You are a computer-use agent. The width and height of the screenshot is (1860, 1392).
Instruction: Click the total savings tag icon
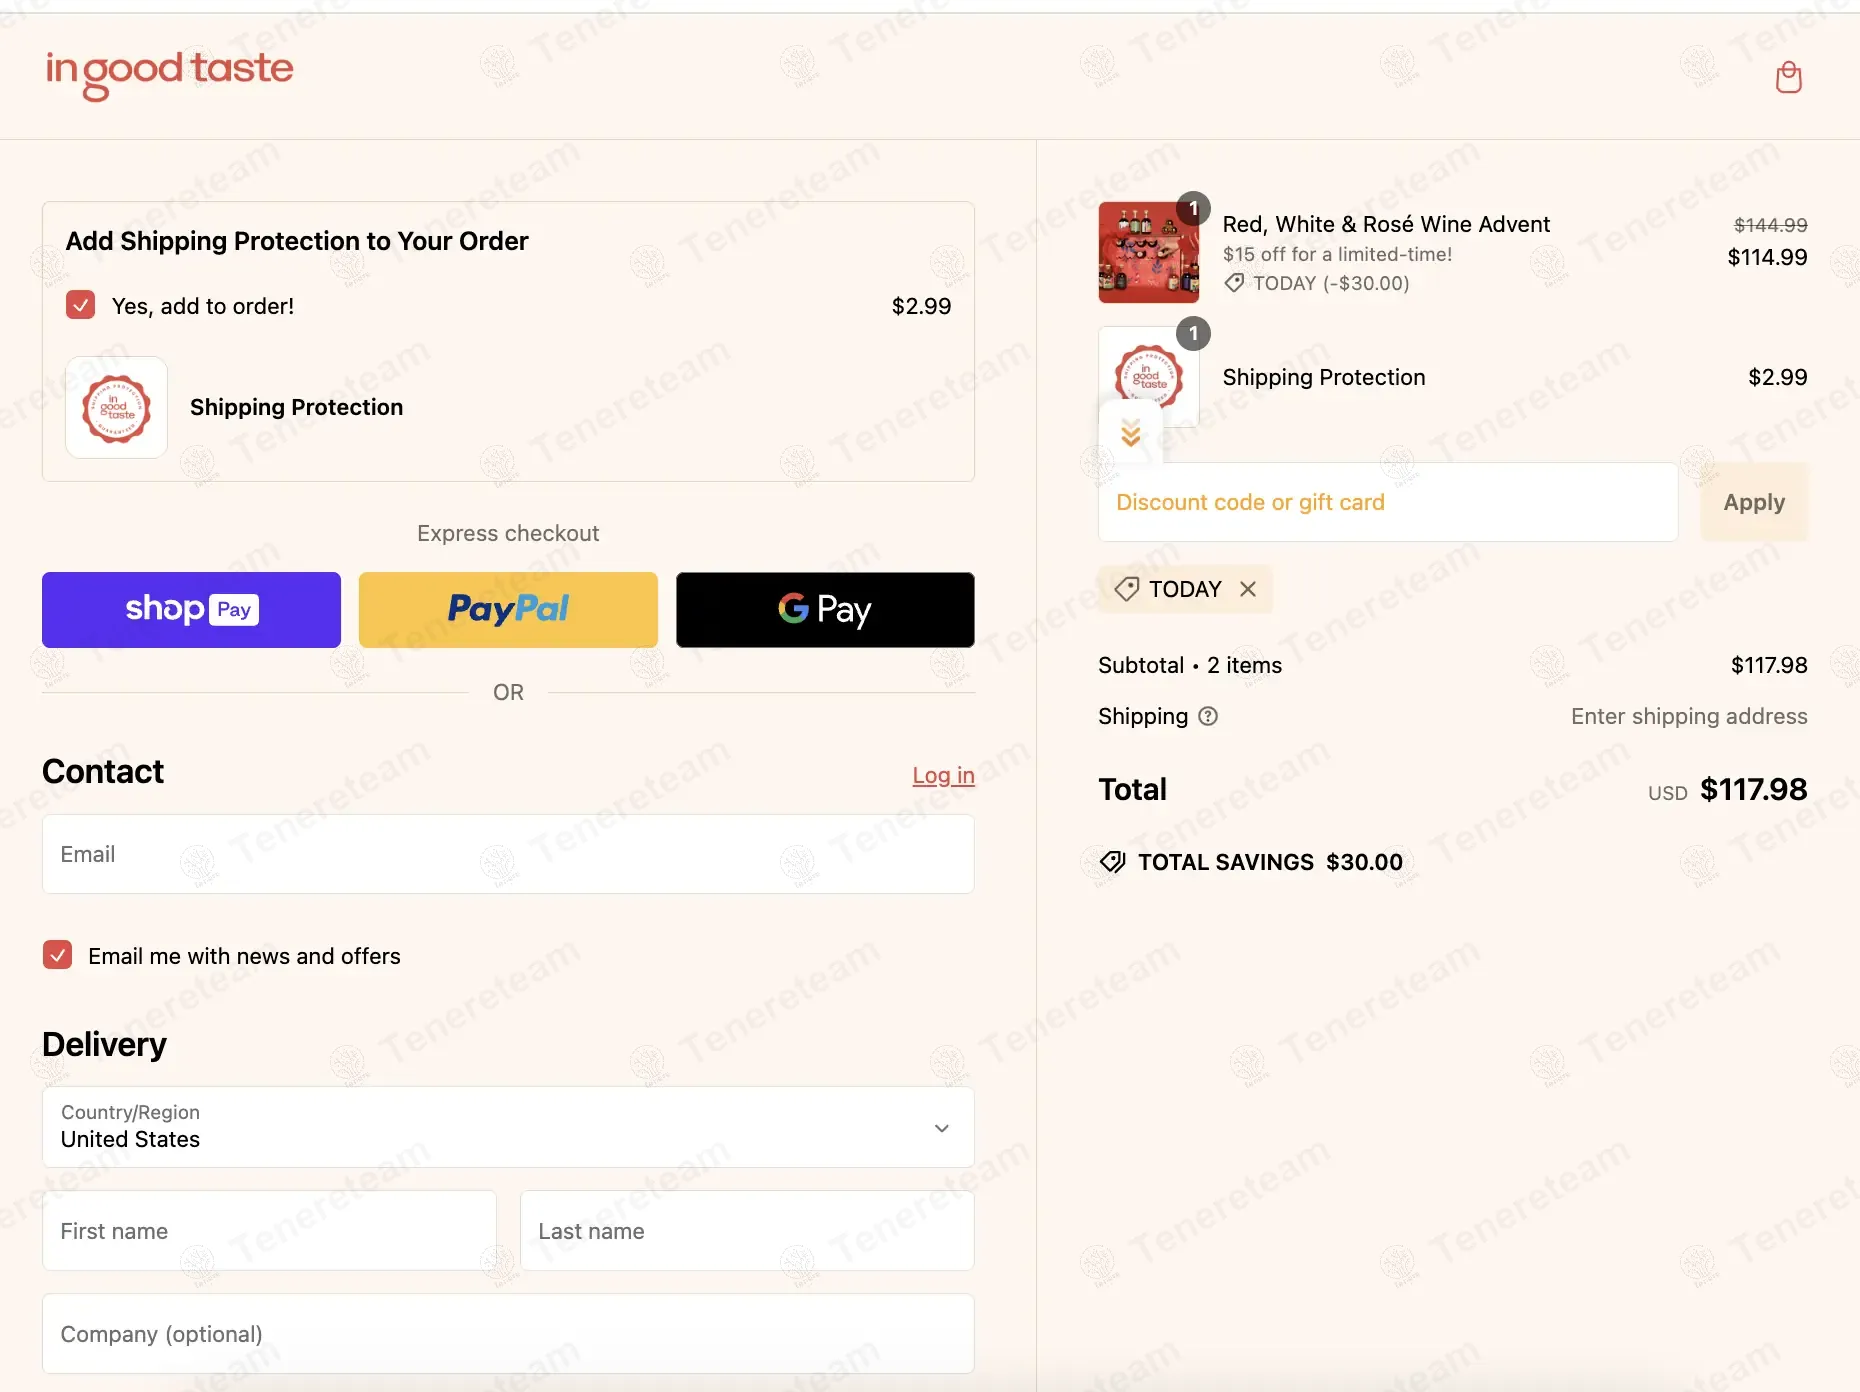click(1112, 862)
